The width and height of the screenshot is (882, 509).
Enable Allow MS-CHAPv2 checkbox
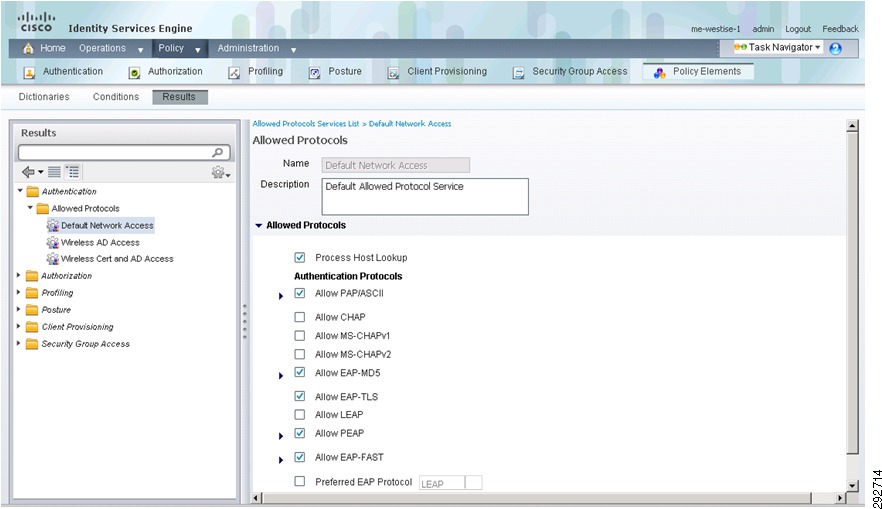(300, 354)
